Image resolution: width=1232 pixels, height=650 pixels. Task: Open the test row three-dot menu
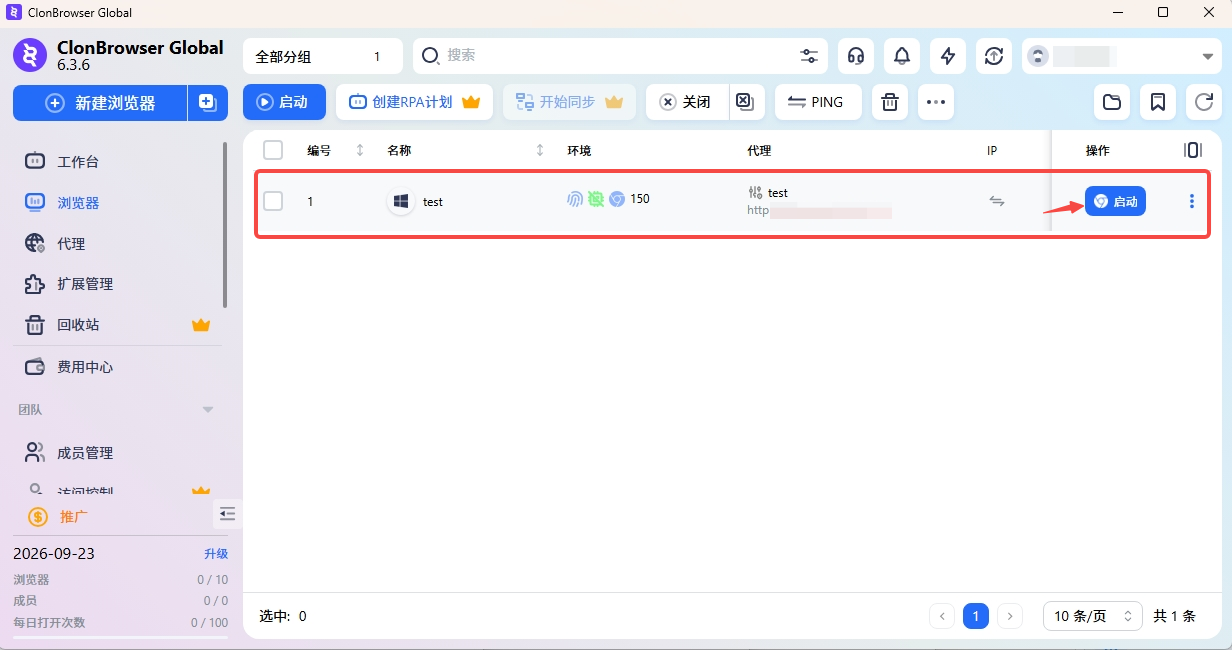click(x=1191, y=201)
